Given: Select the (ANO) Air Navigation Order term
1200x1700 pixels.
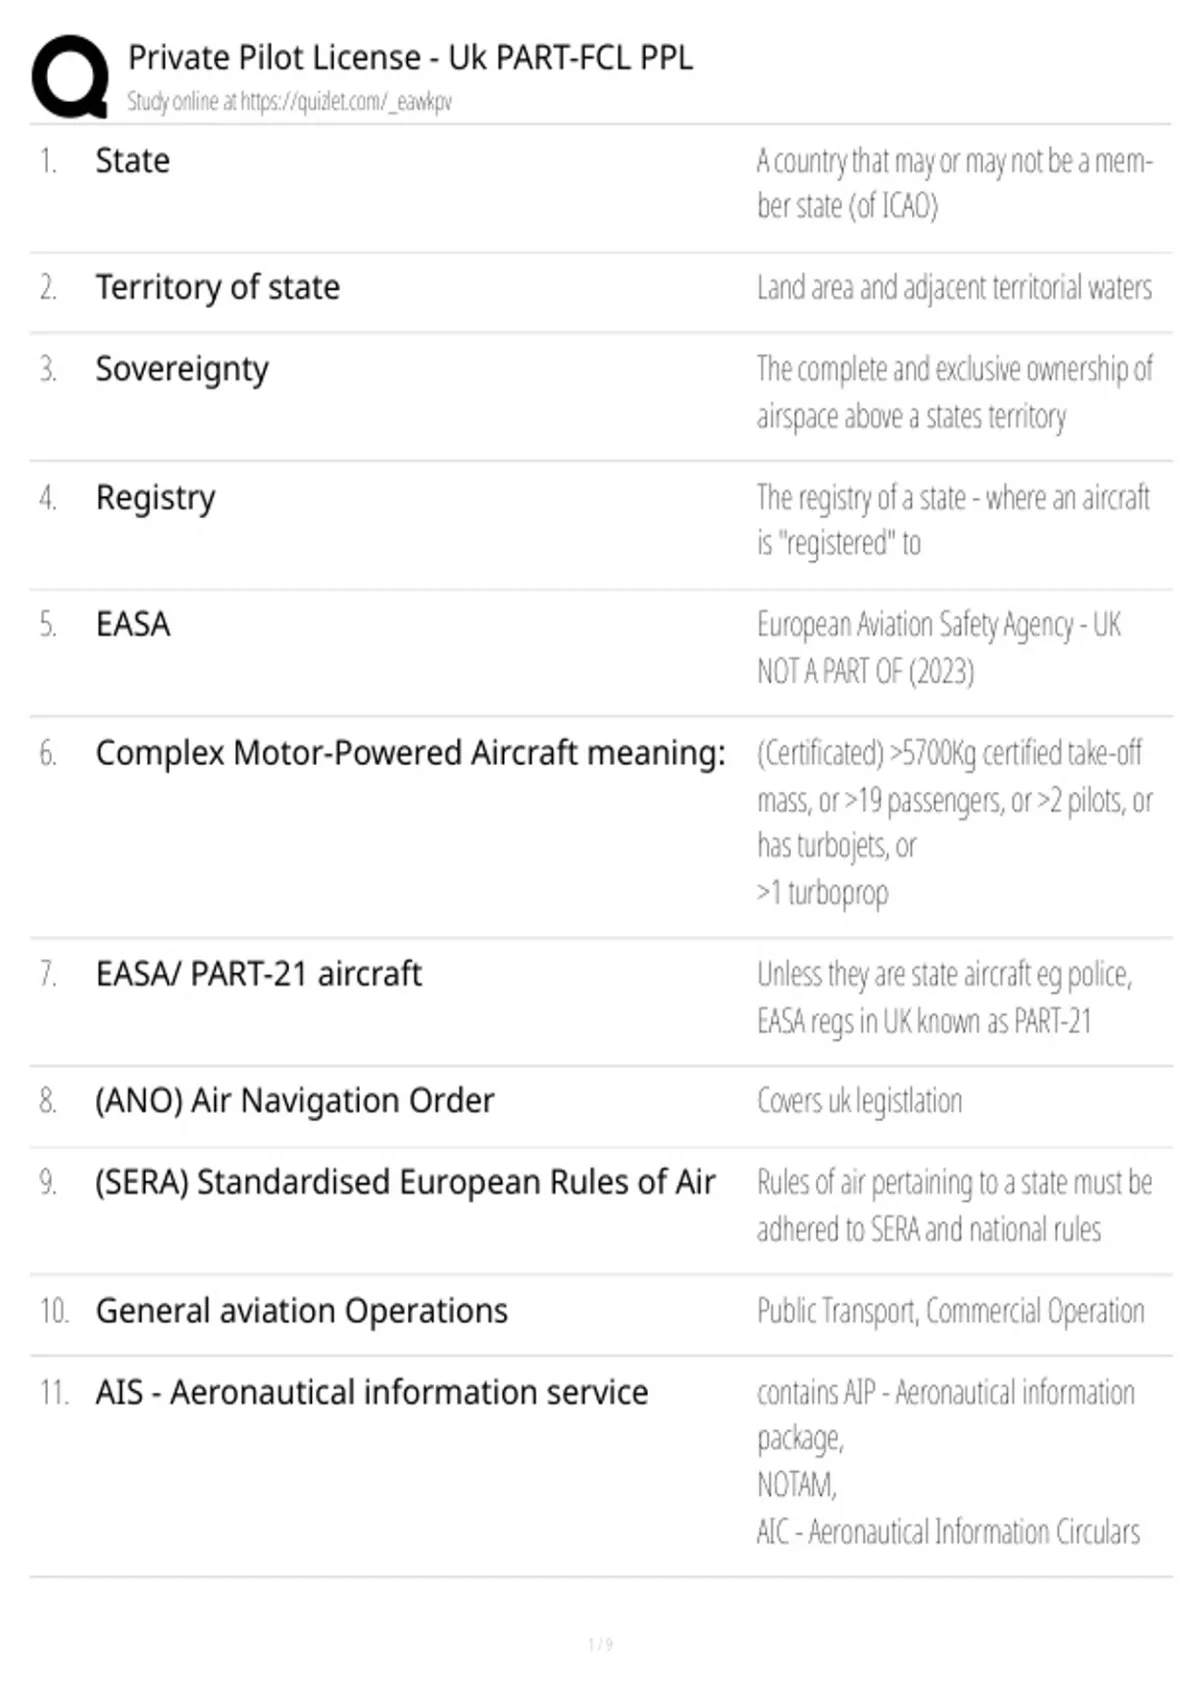Looking at the screenshot, I should 295,1101.
